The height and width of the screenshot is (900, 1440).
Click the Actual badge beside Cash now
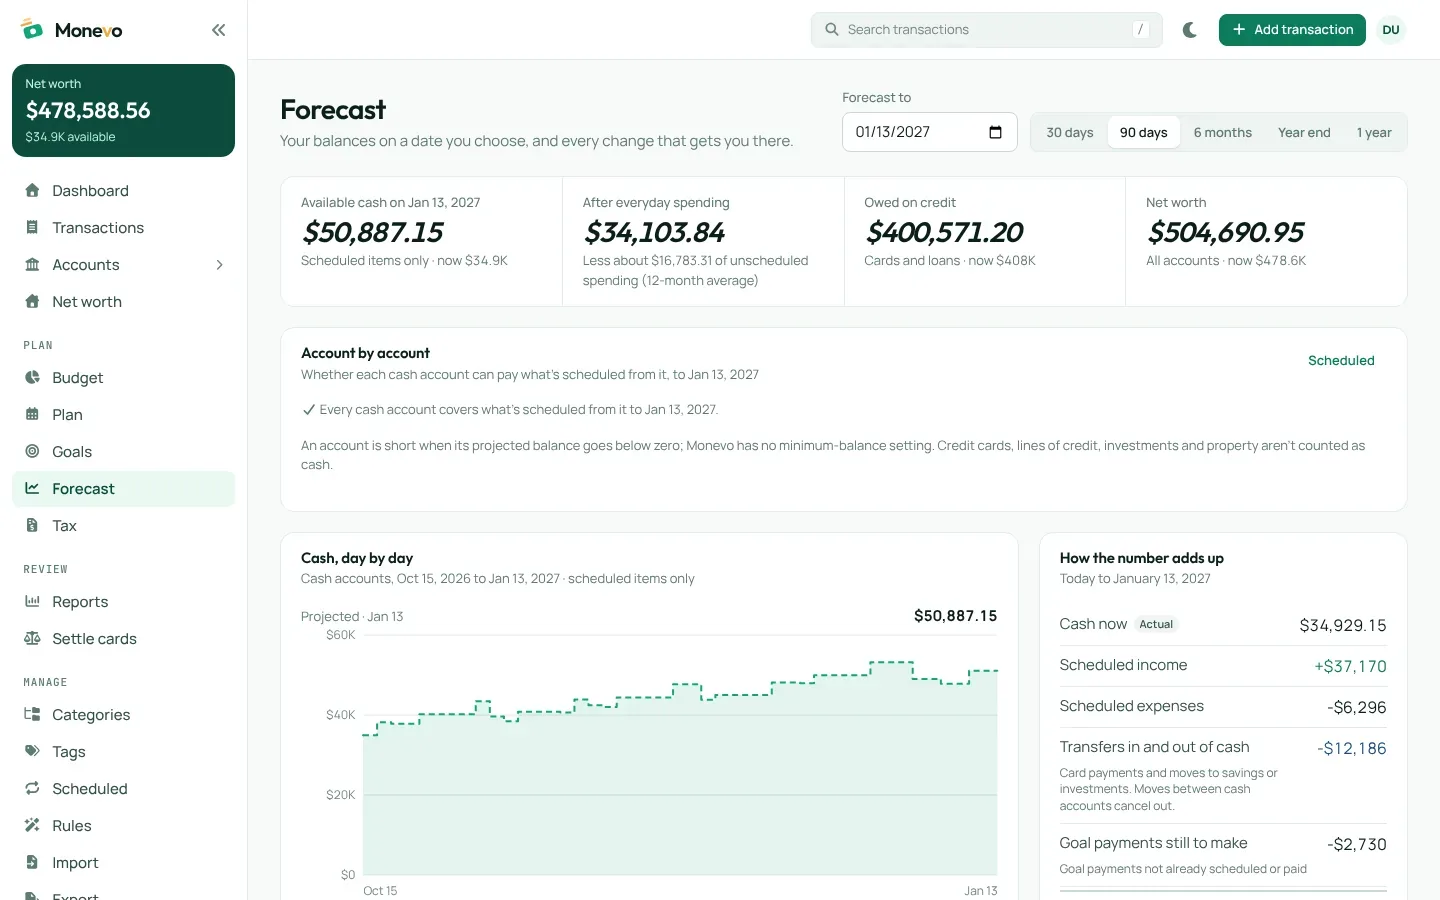click(1156, 624)
